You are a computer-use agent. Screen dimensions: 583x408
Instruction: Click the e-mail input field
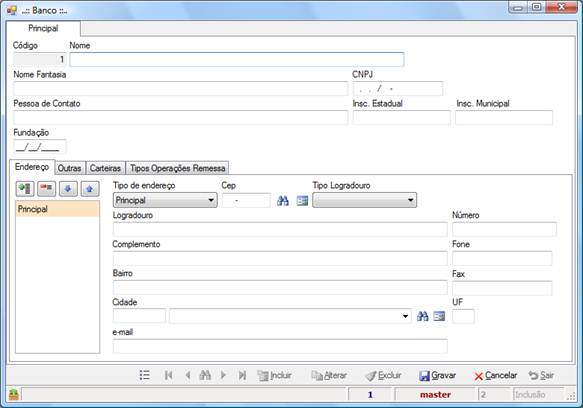[x=280, y=346]
